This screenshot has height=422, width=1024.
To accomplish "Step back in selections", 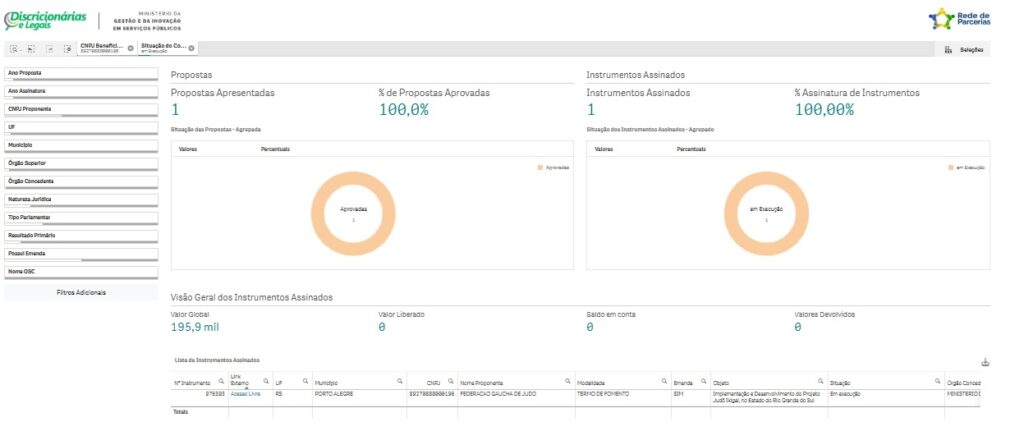I will [31, 49].
